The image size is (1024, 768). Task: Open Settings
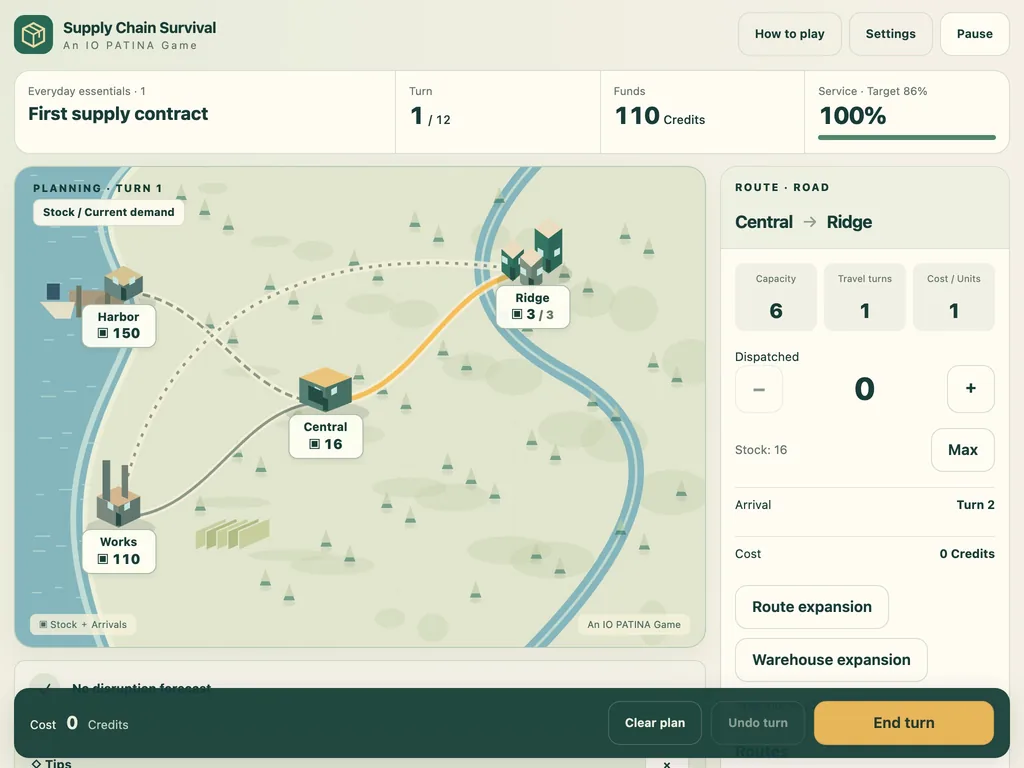click(890, 34)
